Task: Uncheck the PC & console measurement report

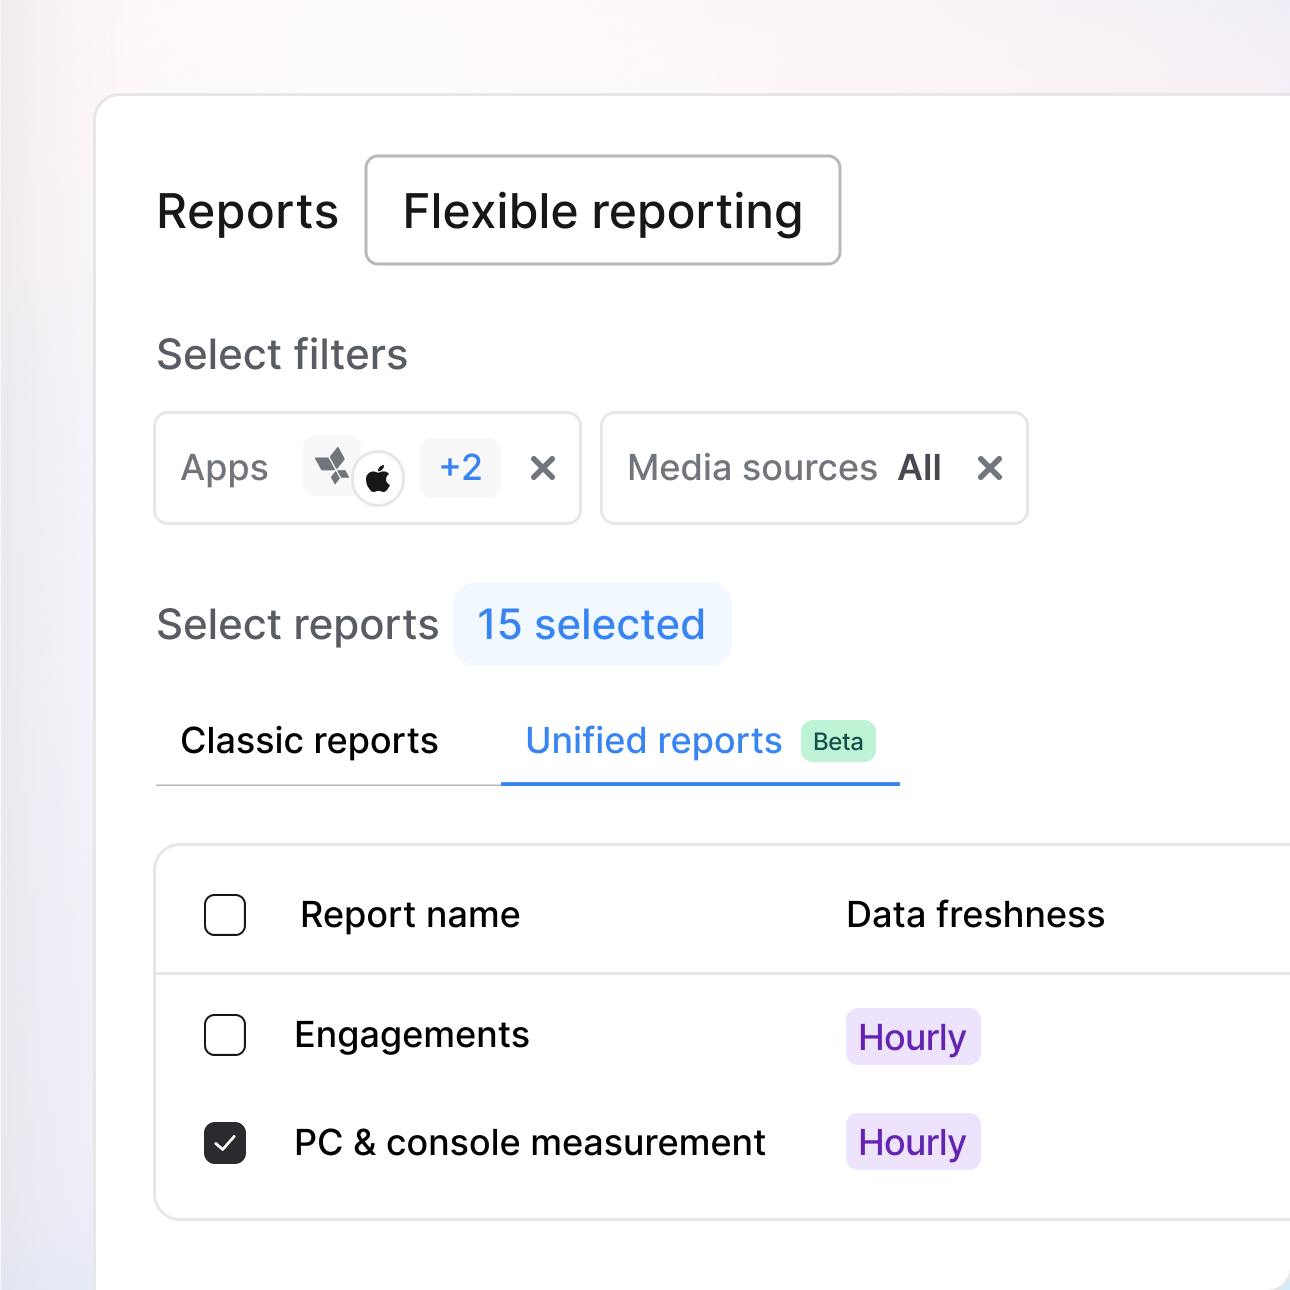Action: click(x=225, y=1143)
